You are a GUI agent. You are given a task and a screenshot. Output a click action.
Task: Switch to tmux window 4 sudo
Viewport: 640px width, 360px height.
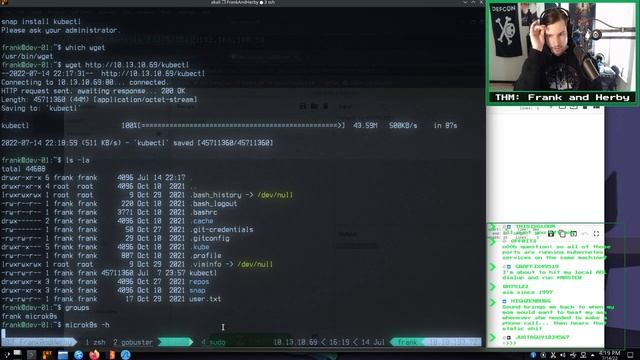[213, 342]
